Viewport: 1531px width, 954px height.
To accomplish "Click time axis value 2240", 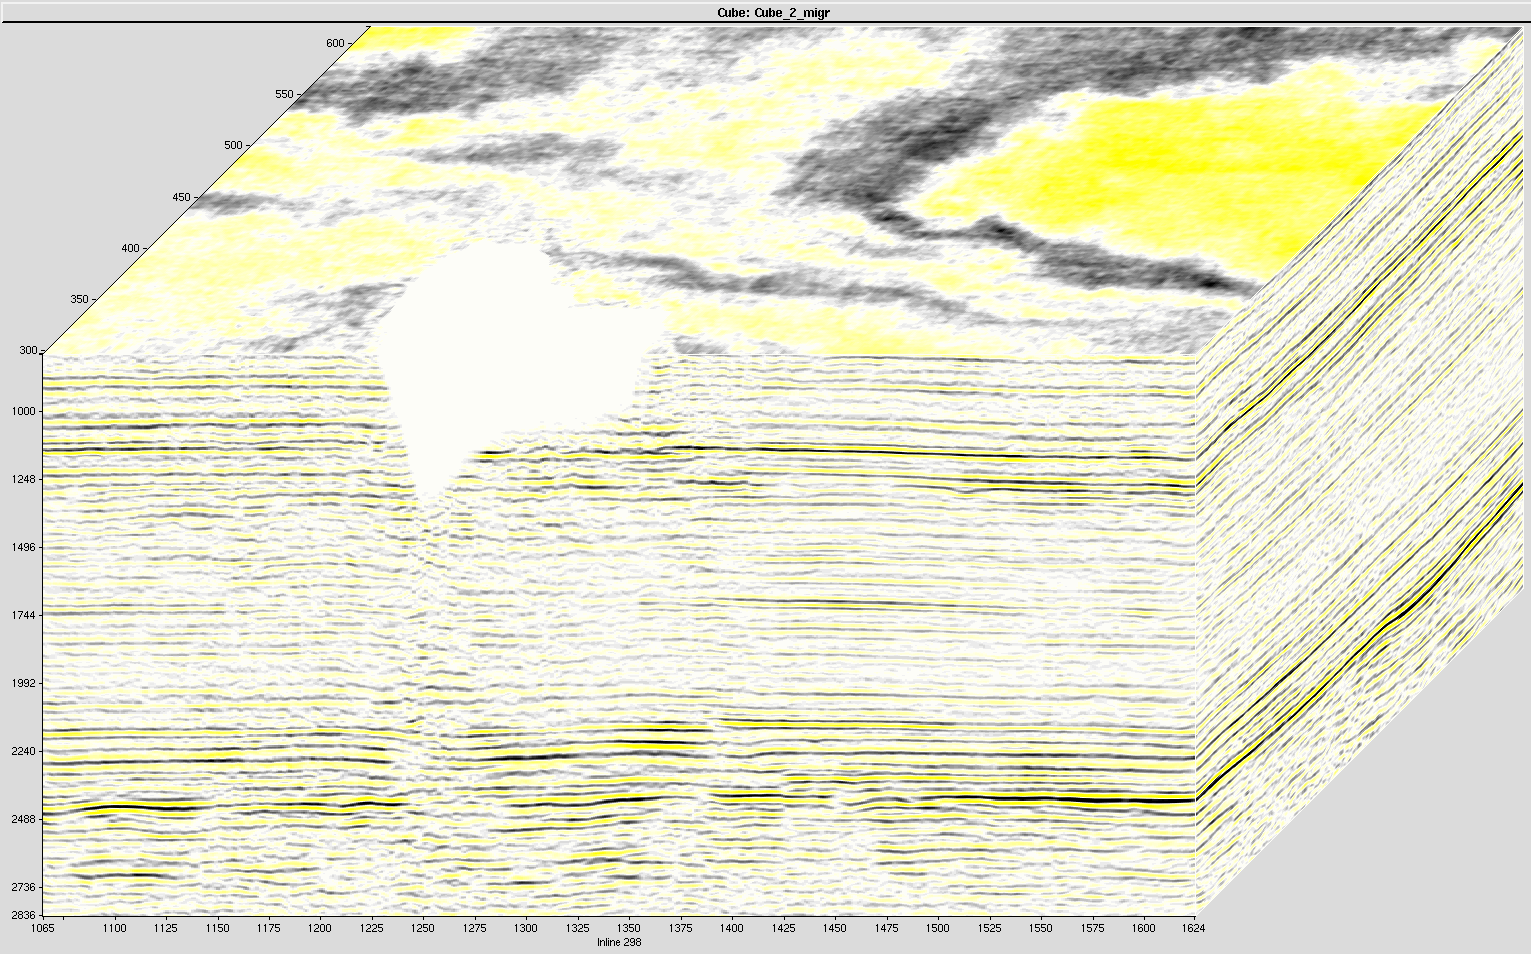I will pos(24,751).
